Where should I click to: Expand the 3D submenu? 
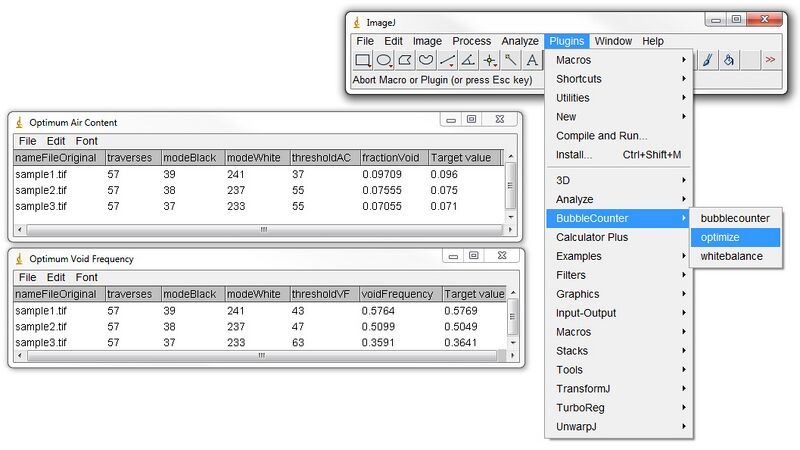click(618, 180)
